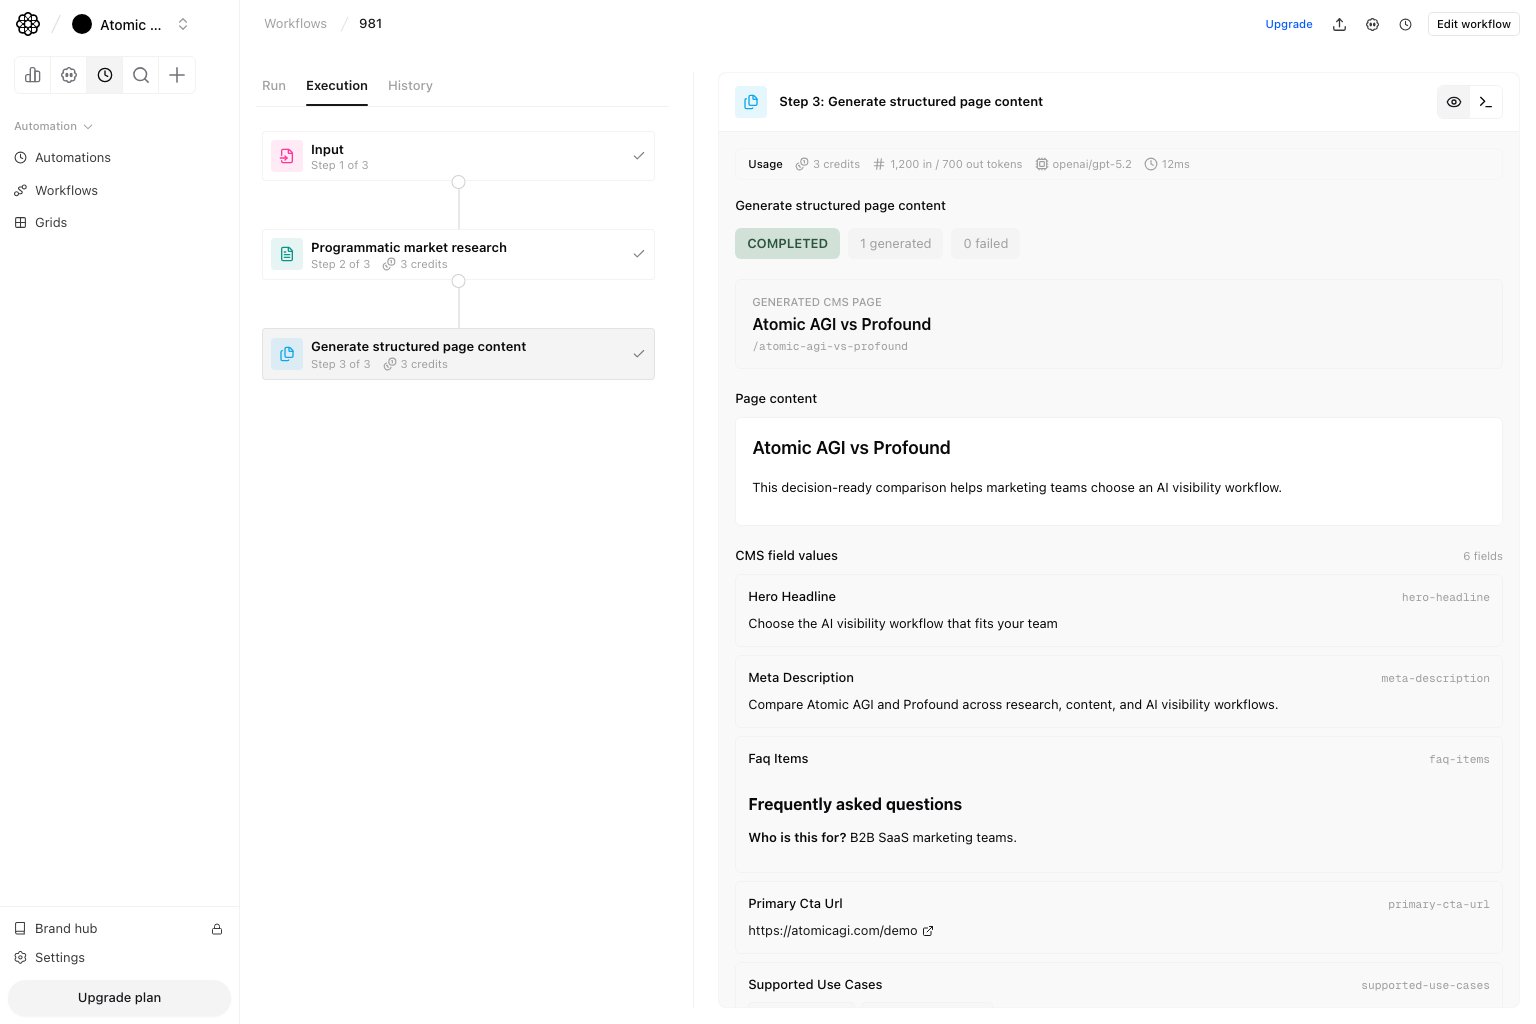Viewport: 1536px width, 1024px height.
Task: Open Automations in the sidebar
Action: pyautogui.click(x=72, y=157)
